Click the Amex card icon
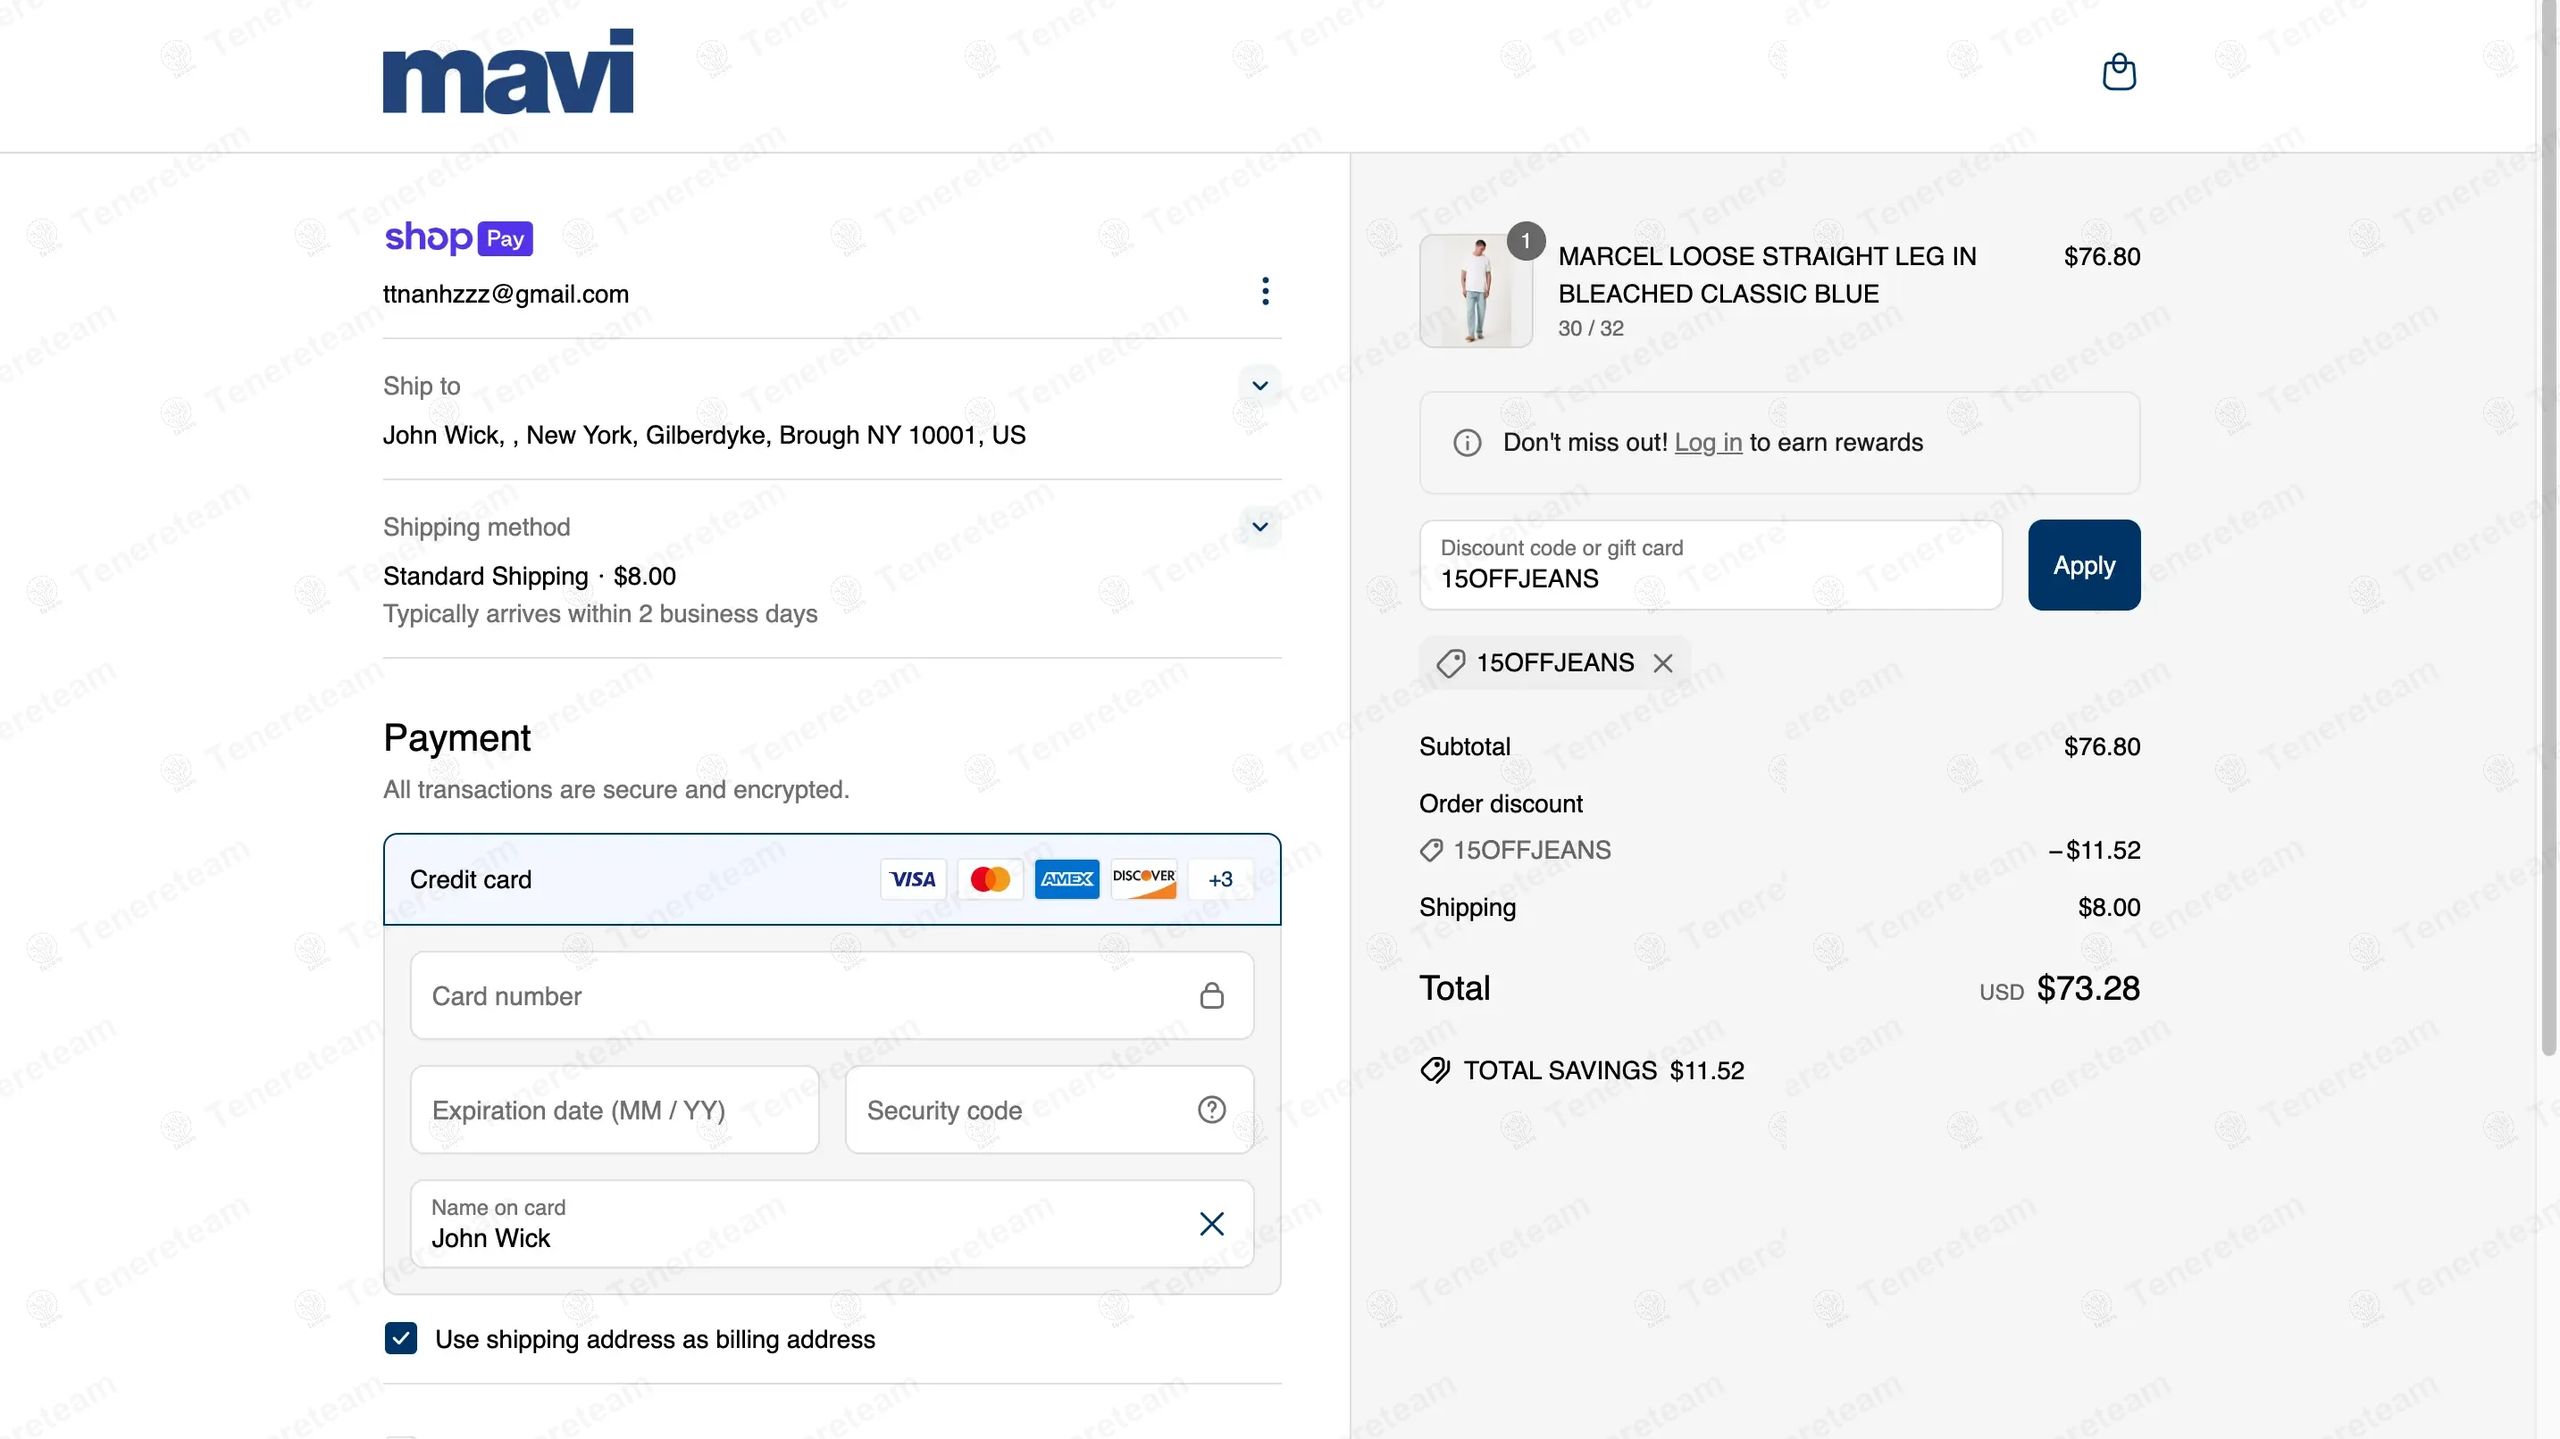Viewport: 2560px width, 1439px height. coord(1067,879)
